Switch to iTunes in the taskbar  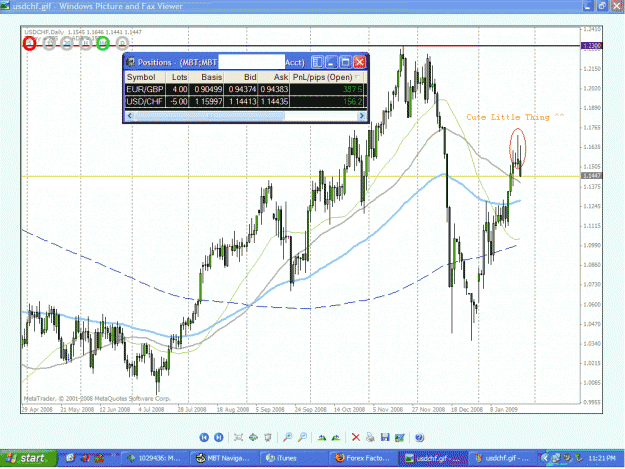click(x=292, y=458)
